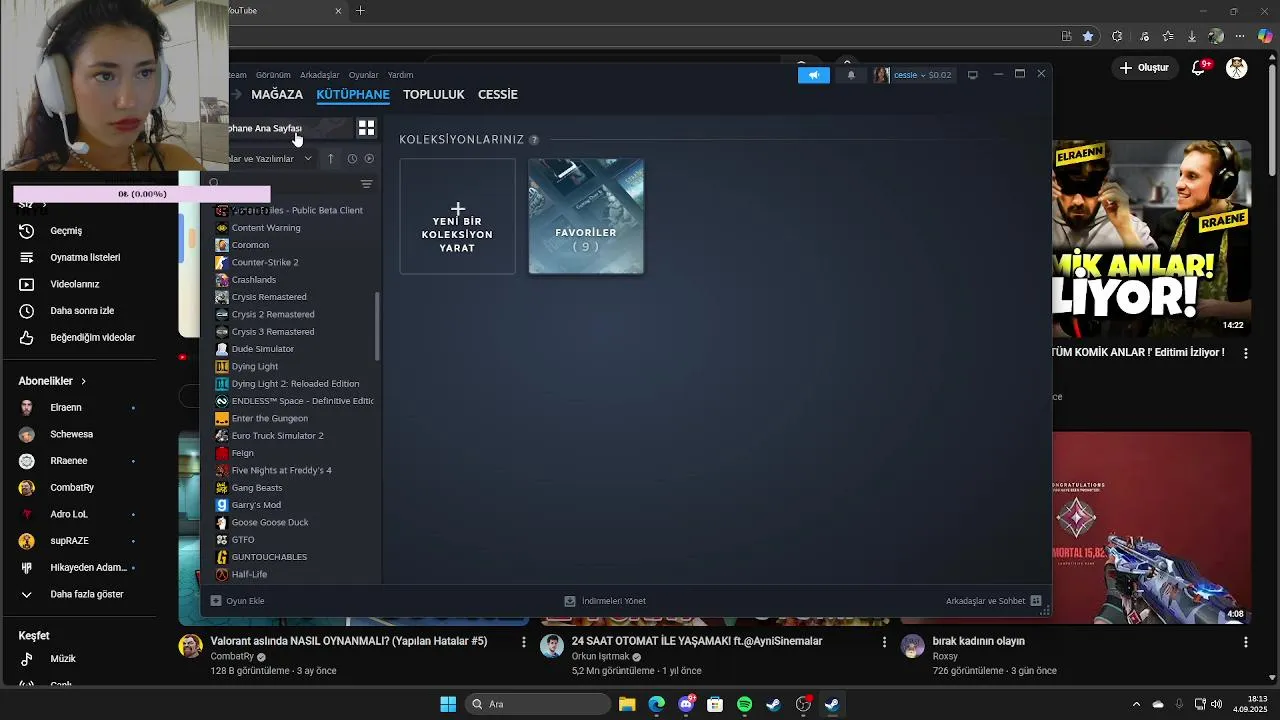1280x720 pixels.
Task: Select the KÜTÜPHANE library tab
Action: (x=353, y=94)
